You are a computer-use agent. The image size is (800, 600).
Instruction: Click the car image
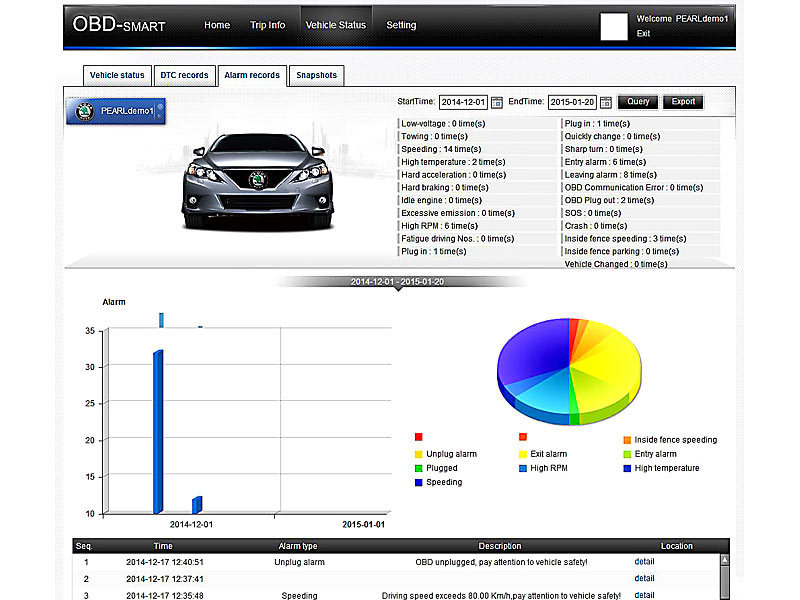coord(258,181)
